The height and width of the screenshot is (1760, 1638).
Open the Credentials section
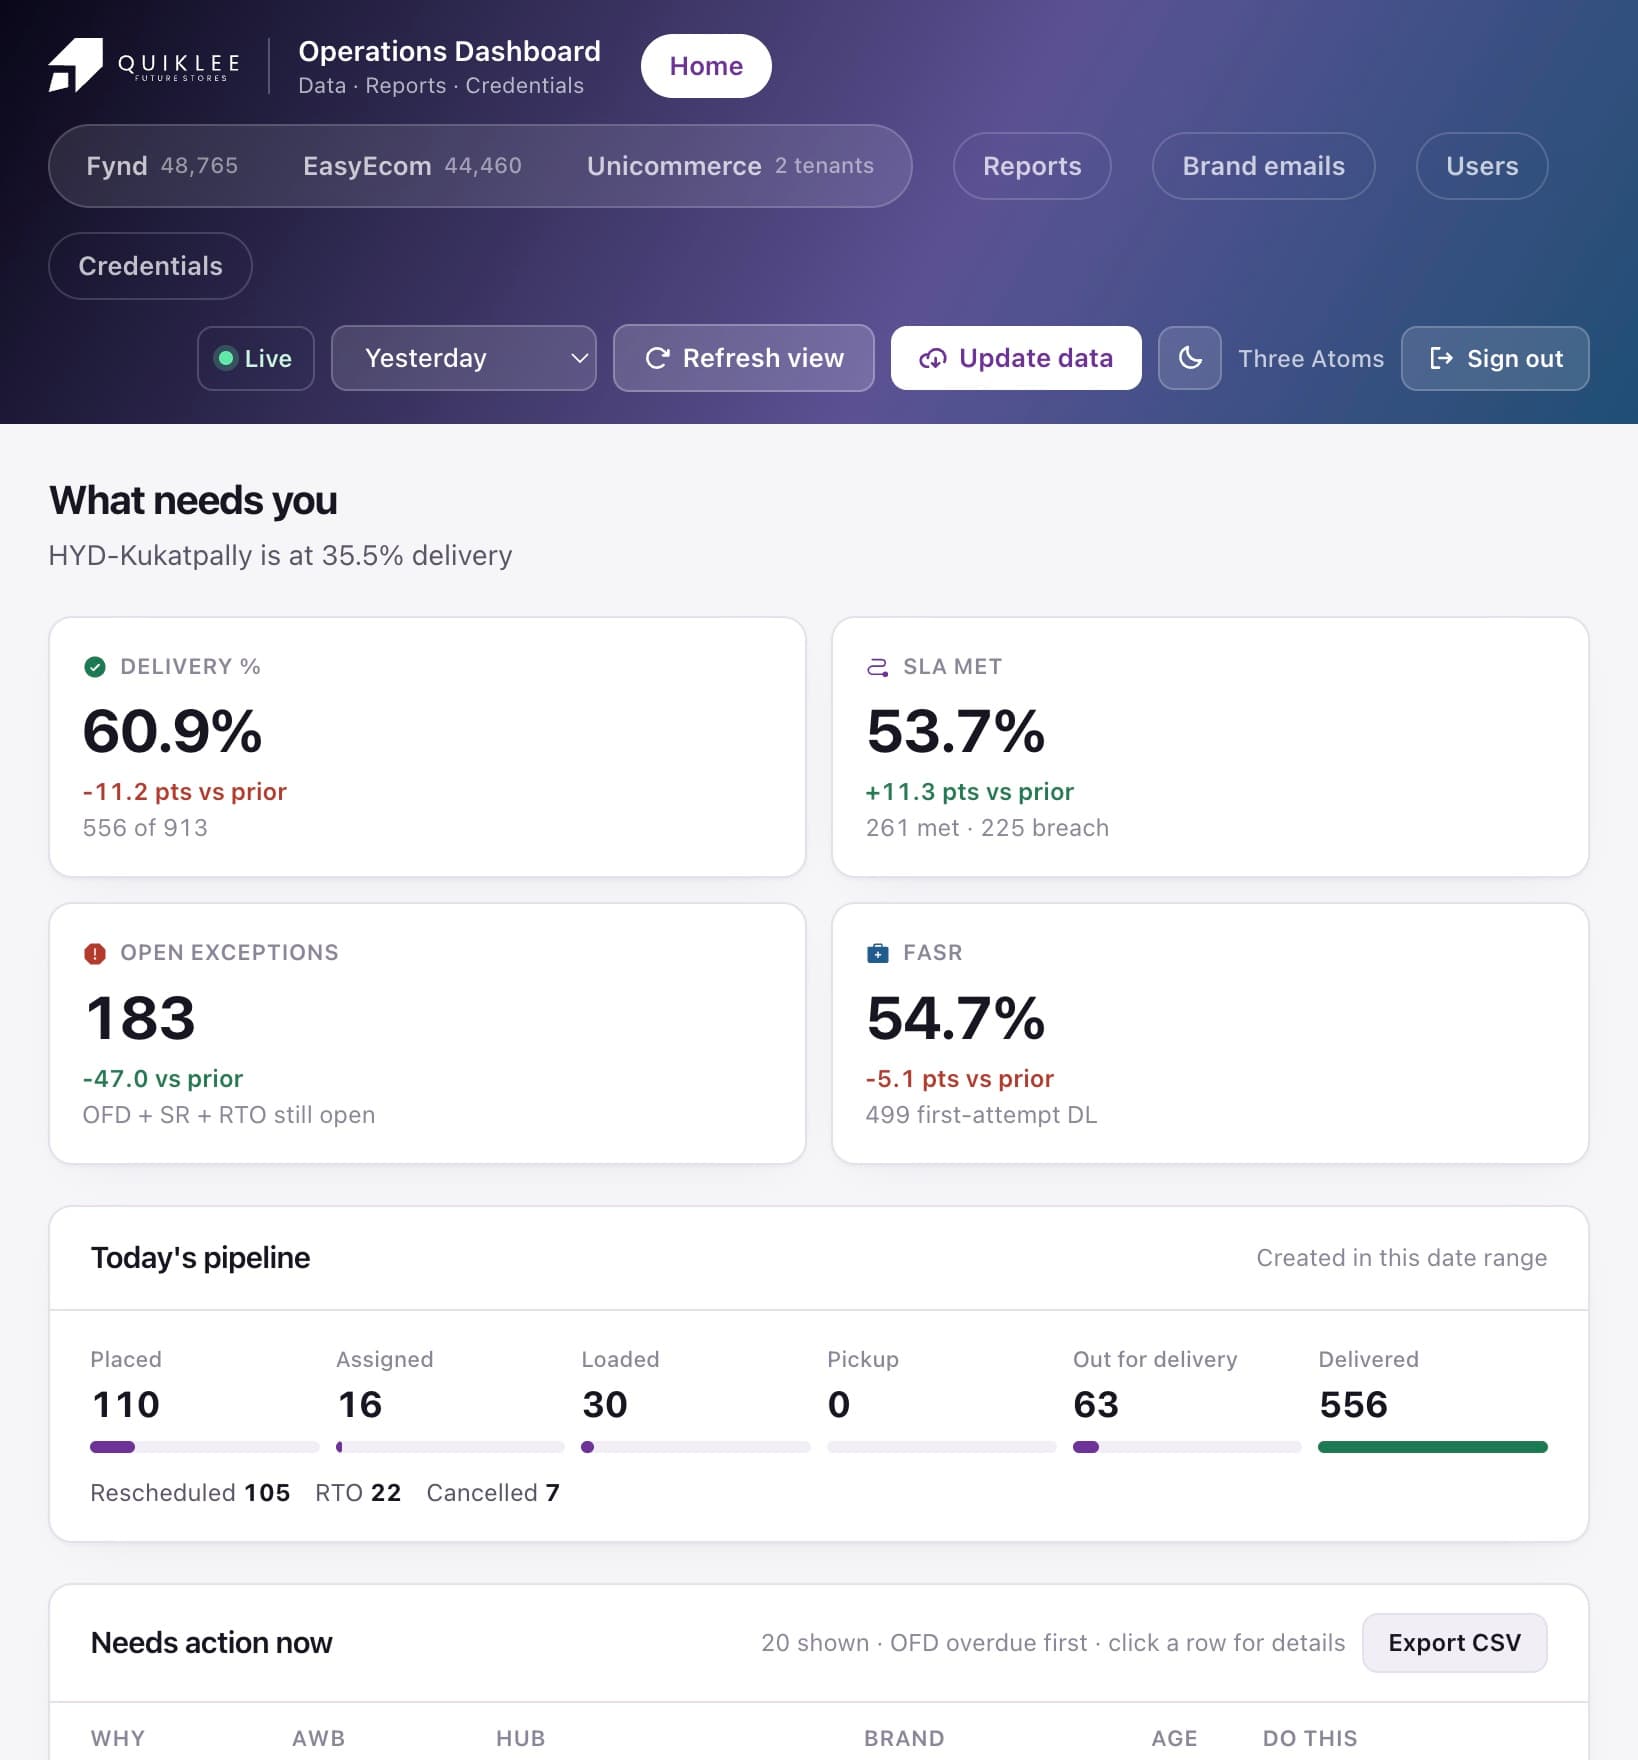tap(150, 266)
